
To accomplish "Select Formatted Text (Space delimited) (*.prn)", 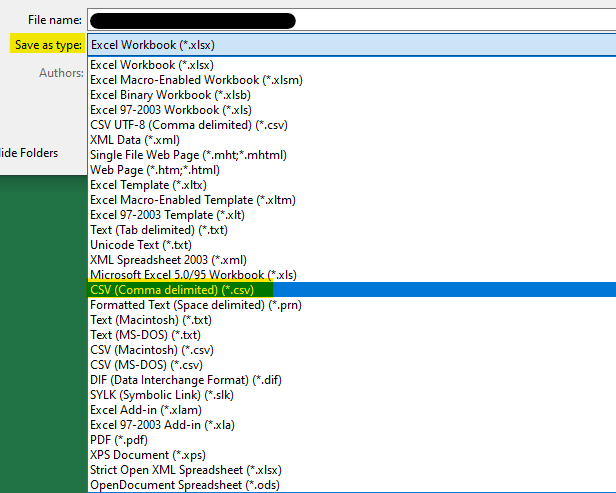I will pos(196,305).
